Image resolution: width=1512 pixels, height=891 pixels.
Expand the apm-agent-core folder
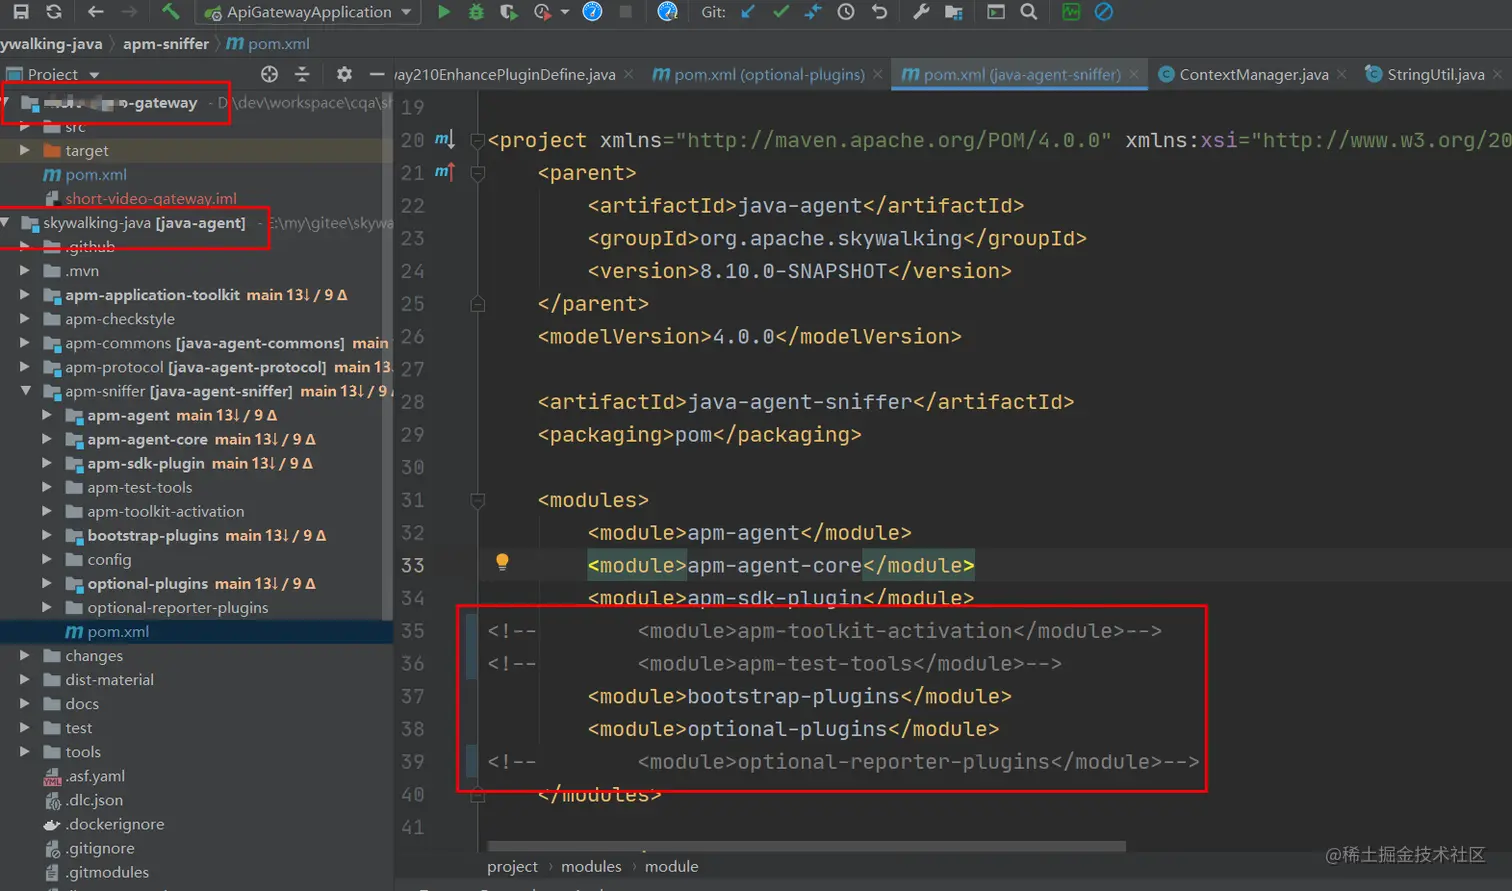47,439
